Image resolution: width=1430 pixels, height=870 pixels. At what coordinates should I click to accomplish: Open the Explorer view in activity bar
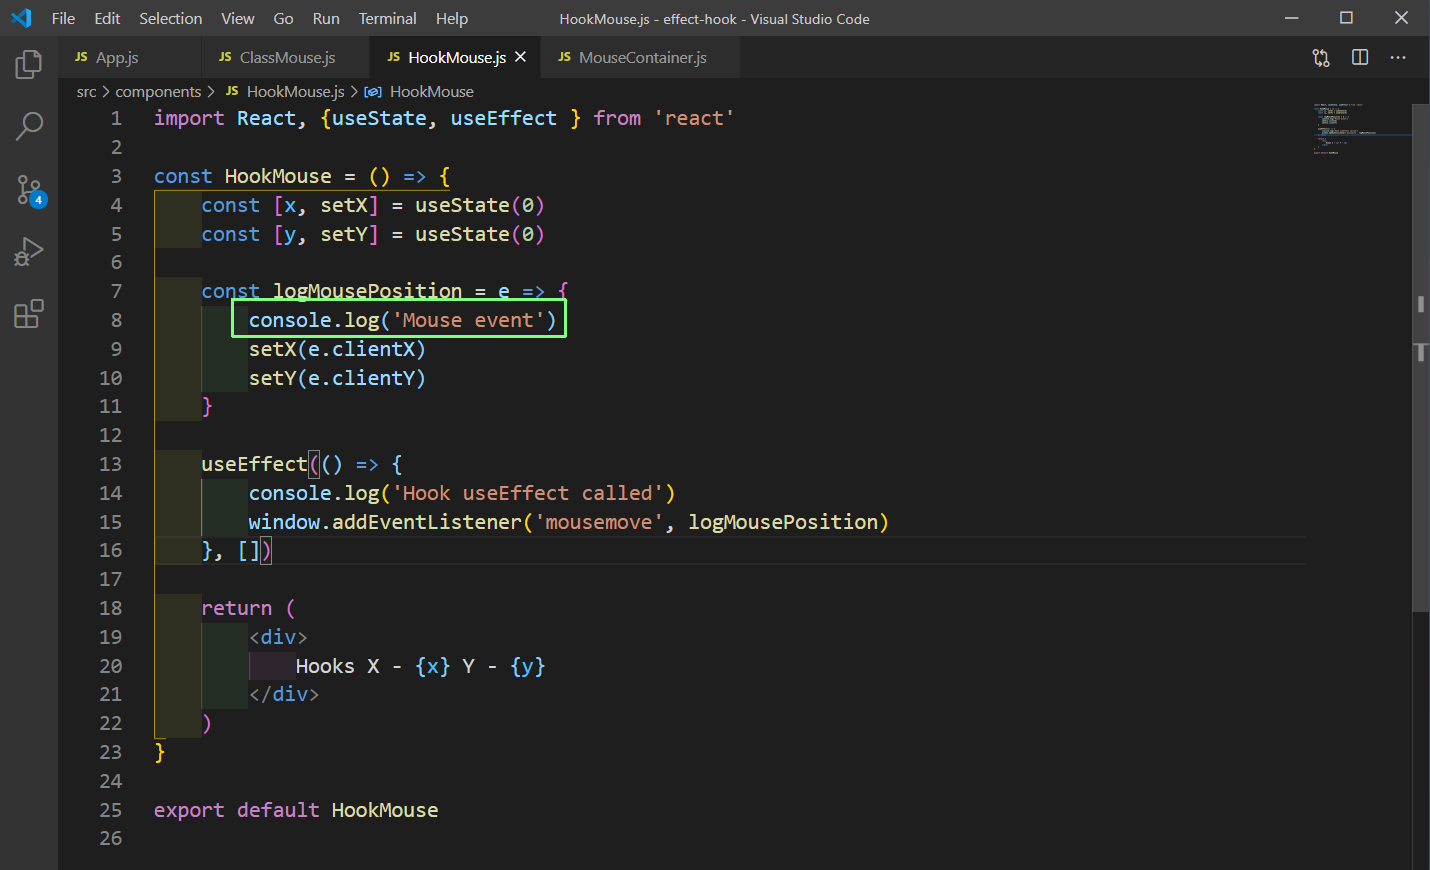coord(29,65)
